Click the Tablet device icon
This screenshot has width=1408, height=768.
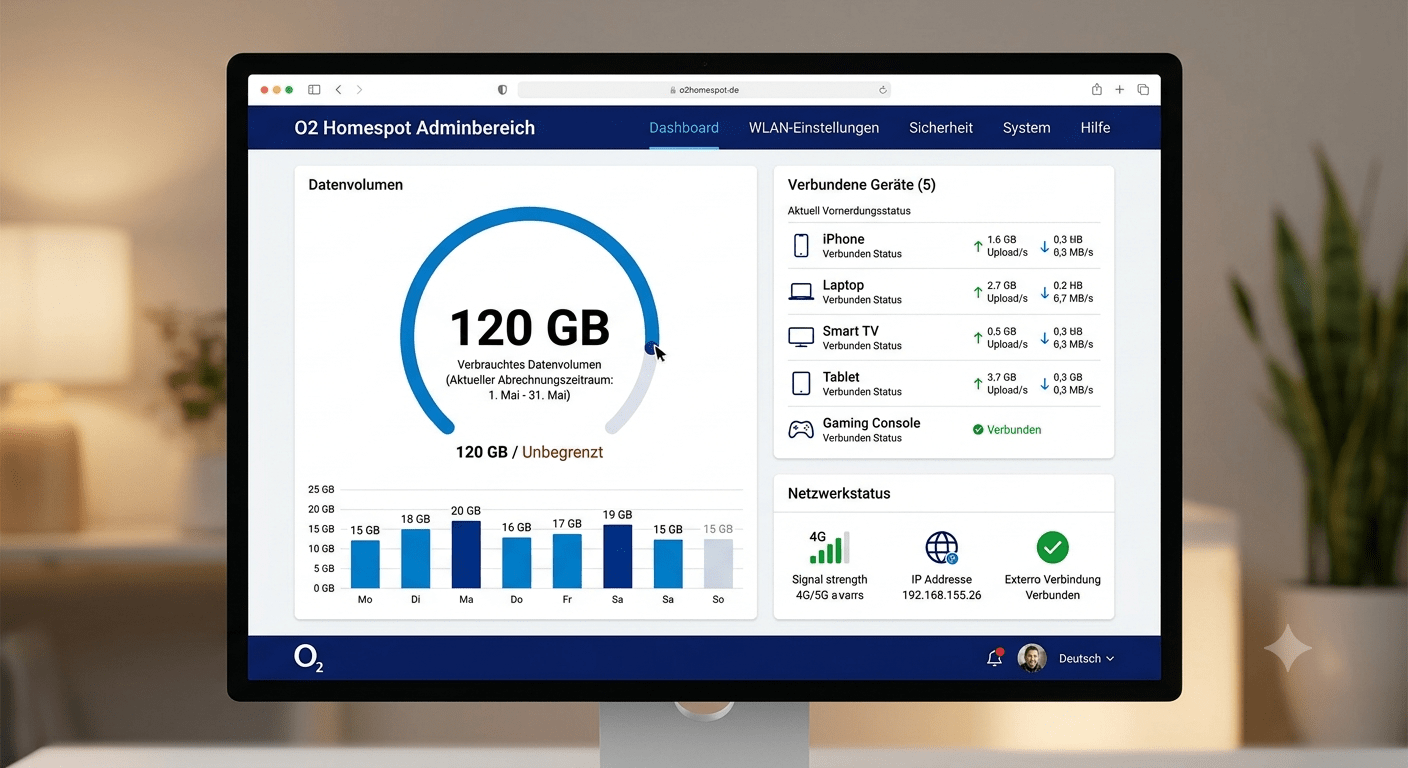tap(801, 383)
